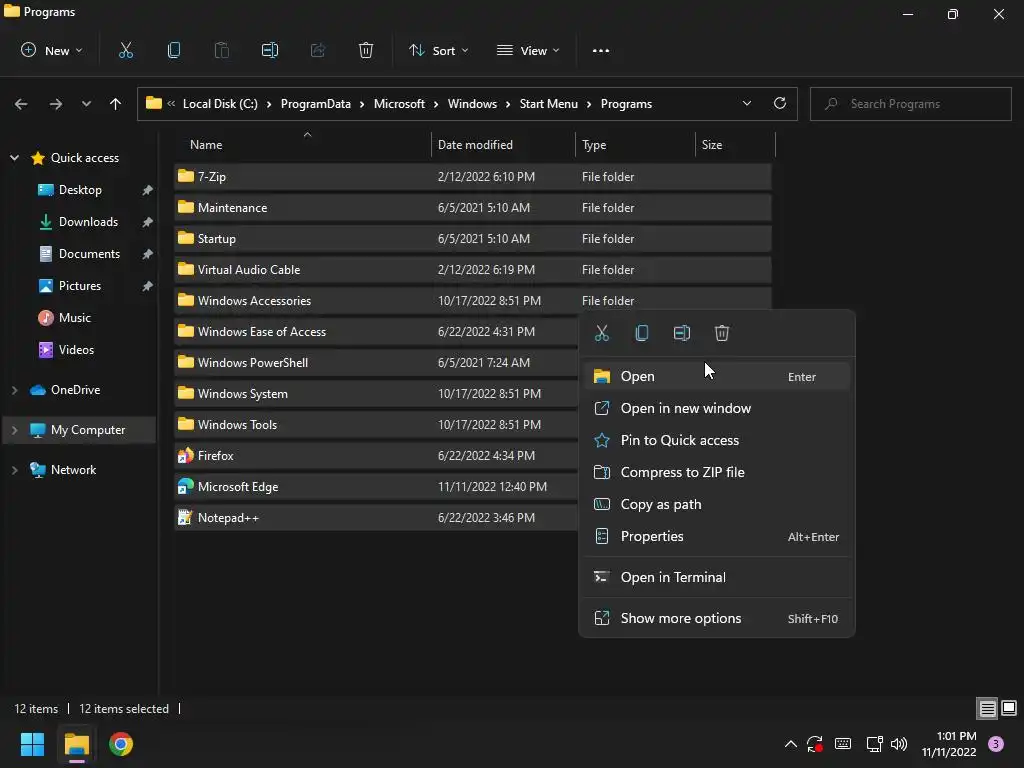Select the Virtual Audio Cable folder

(x=473, y=270)
